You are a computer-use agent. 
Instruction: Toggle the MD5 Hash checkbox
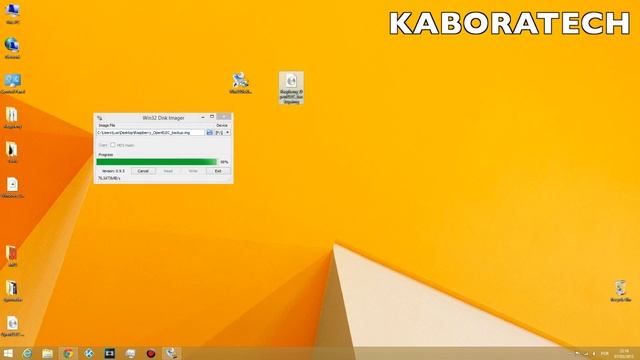point(113,145)
